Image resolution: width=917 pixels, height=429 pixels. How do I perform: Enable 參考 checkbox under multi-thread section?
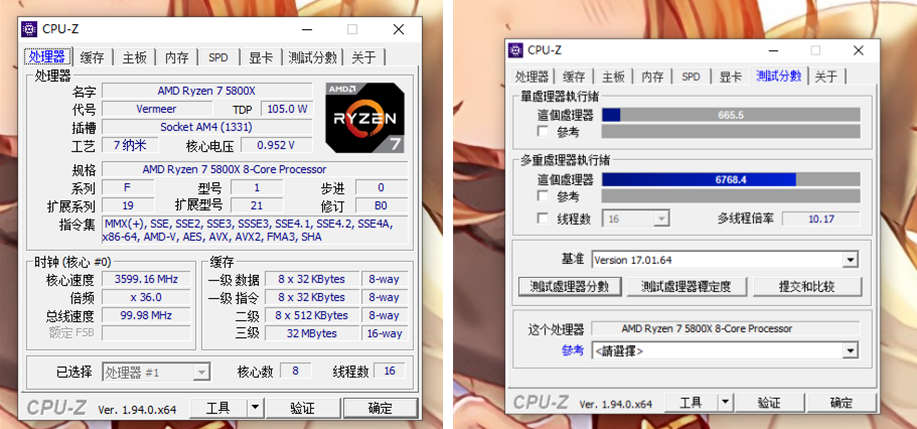pos(543,196)
